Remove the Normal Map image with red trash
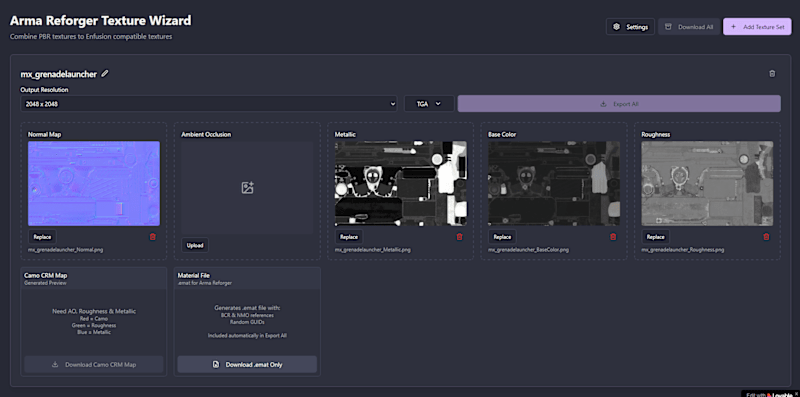The image size is (800, 397). click(x=153, y=237)
